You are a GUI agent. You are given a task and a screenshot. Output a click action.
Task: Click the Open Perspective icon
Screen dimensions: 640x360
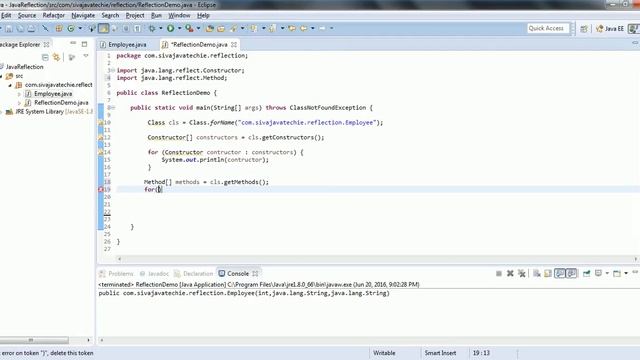(584, 29)
